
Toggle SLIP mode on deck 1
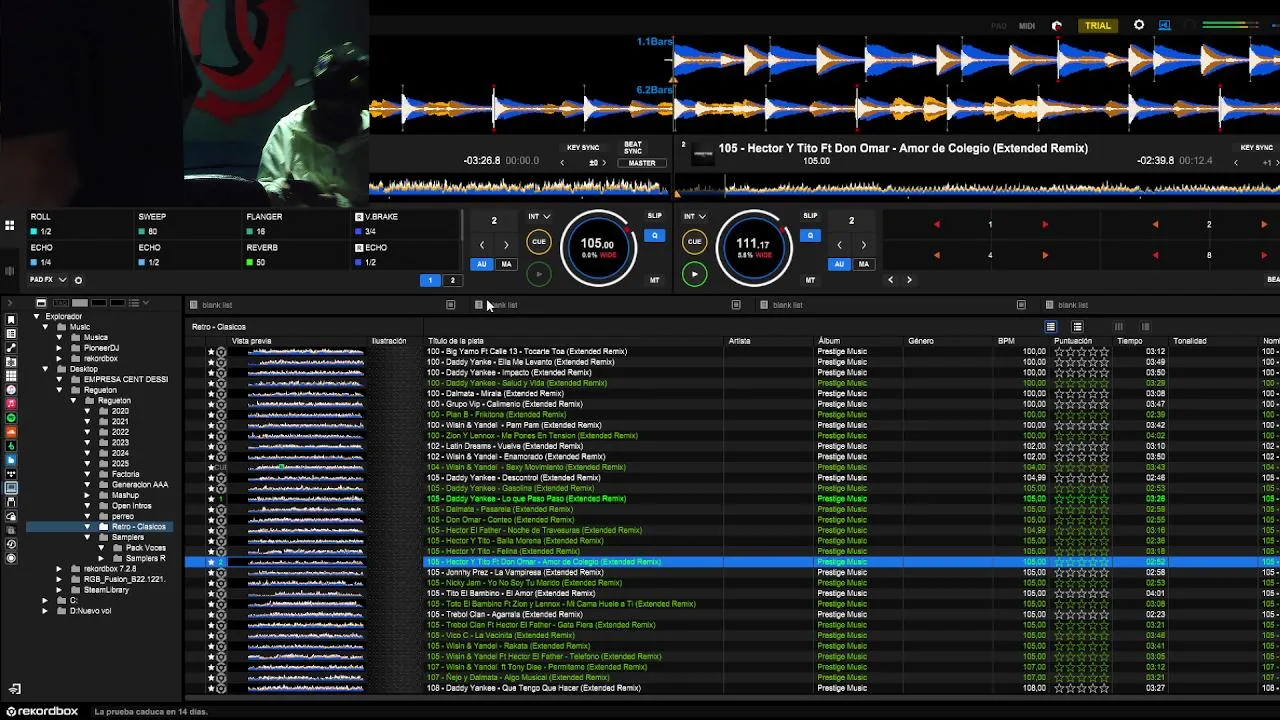pos(654,215)
